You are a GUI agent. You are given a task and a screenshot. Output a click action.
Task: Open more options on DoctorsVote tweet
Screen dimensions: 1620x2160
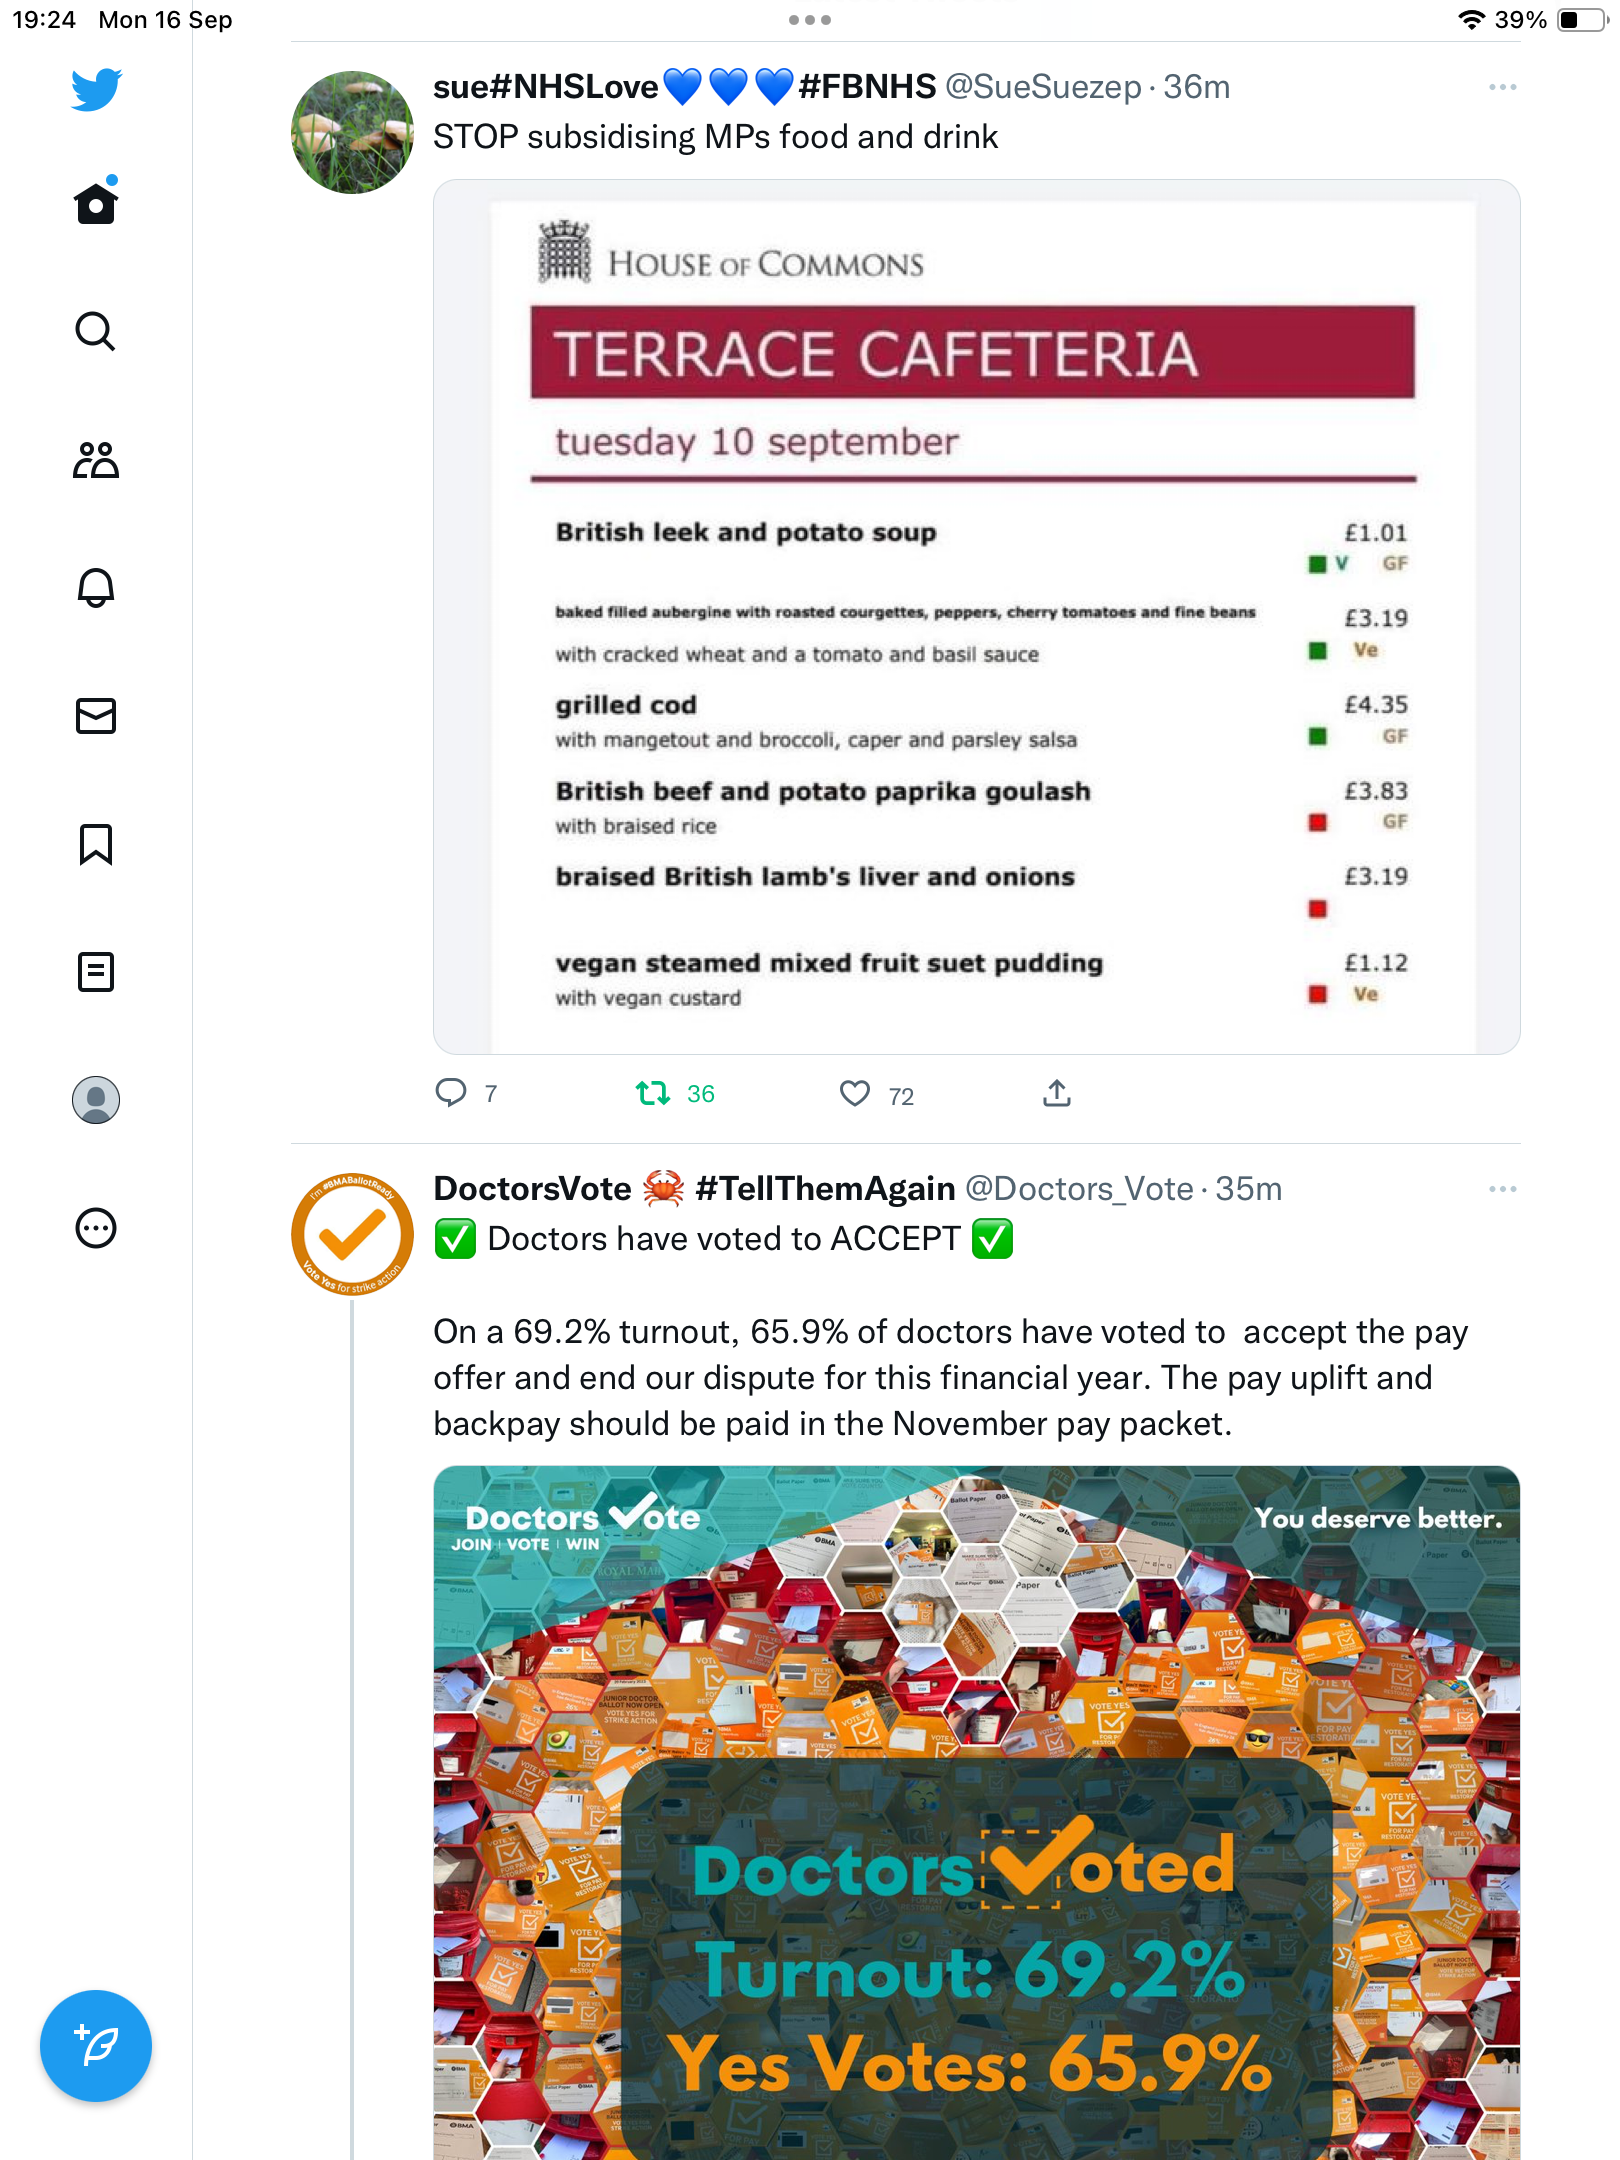[x=1503, y=1189]
